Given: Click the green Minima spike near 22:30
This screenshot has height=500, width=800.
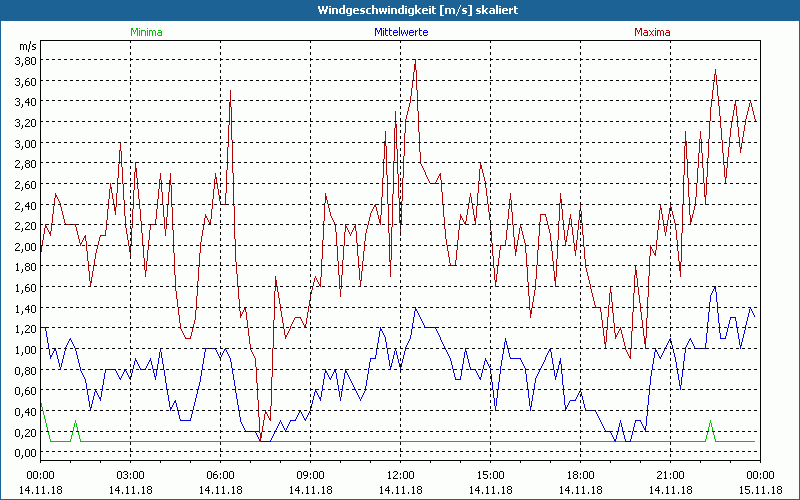Looking at the screenshot, I should (x=711, y=422).
